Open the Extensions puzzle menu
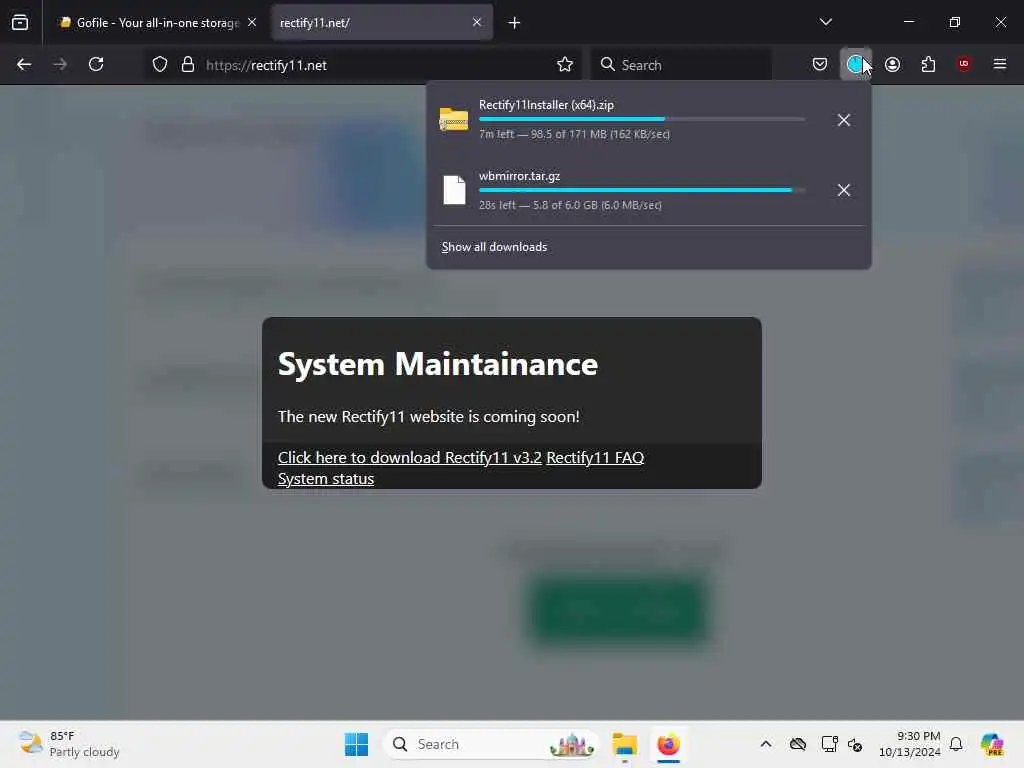 point(928,64)
